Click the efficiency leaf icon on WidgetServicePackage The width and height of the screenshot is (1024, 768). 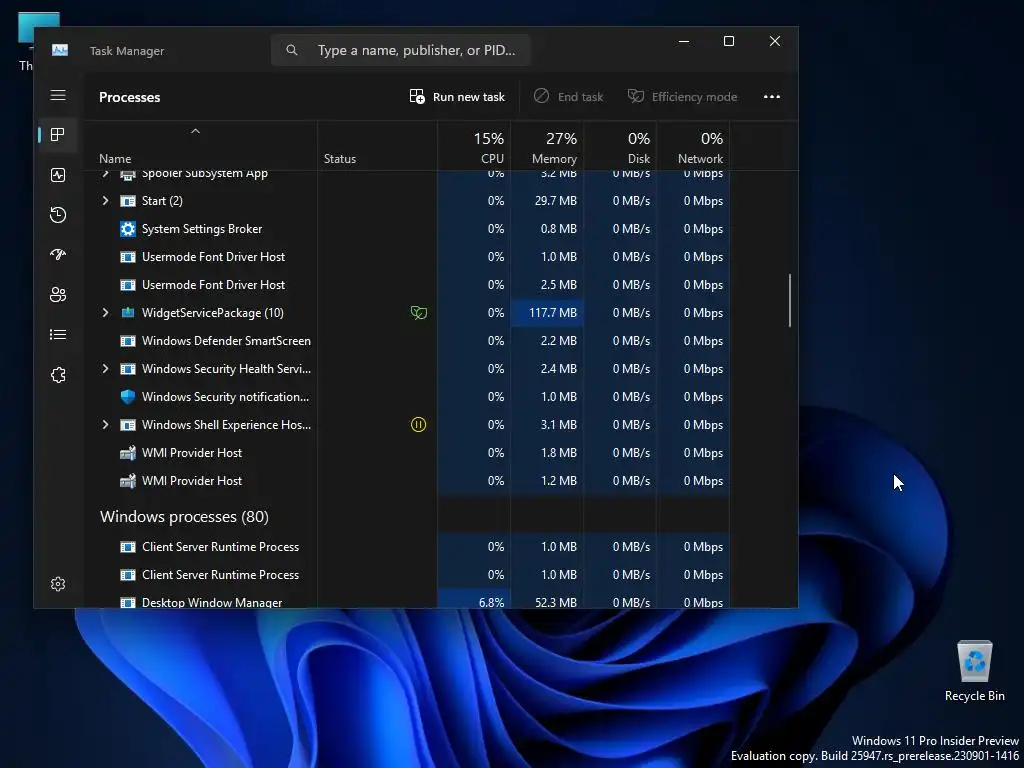pyautogui.click(x=419, y=313)
